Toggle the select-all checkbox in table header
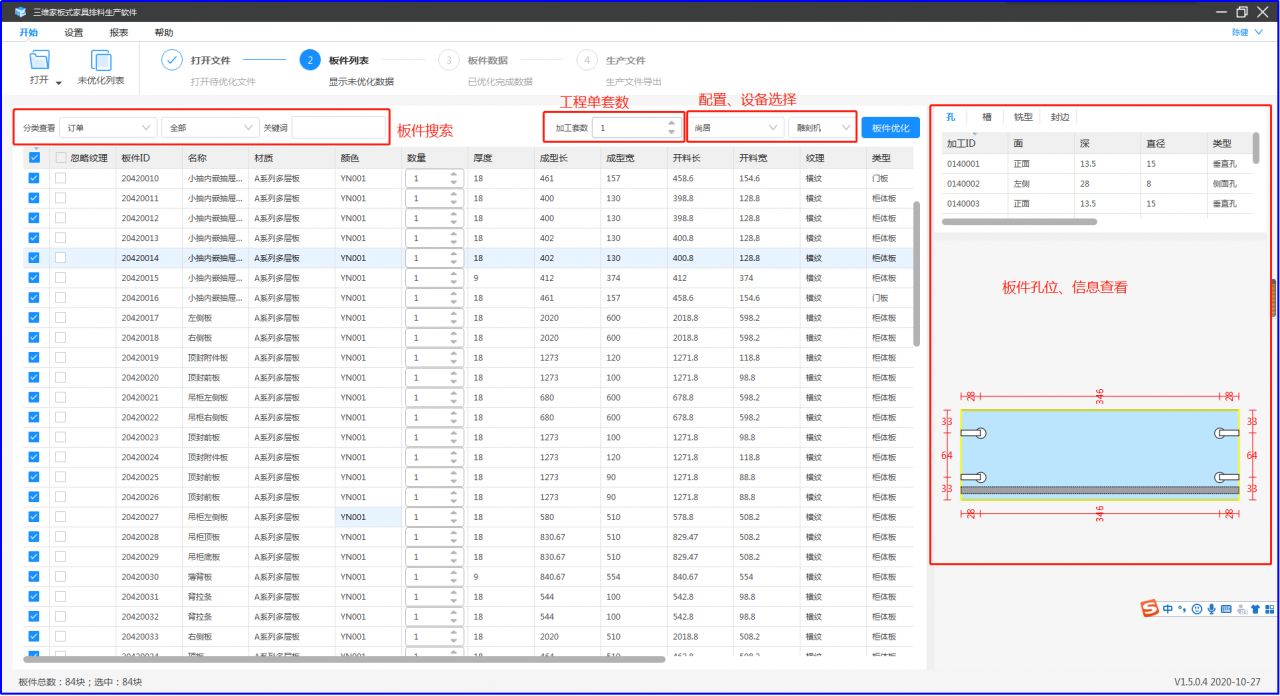This screenshot has height=696, width=1280. point(34,158)
